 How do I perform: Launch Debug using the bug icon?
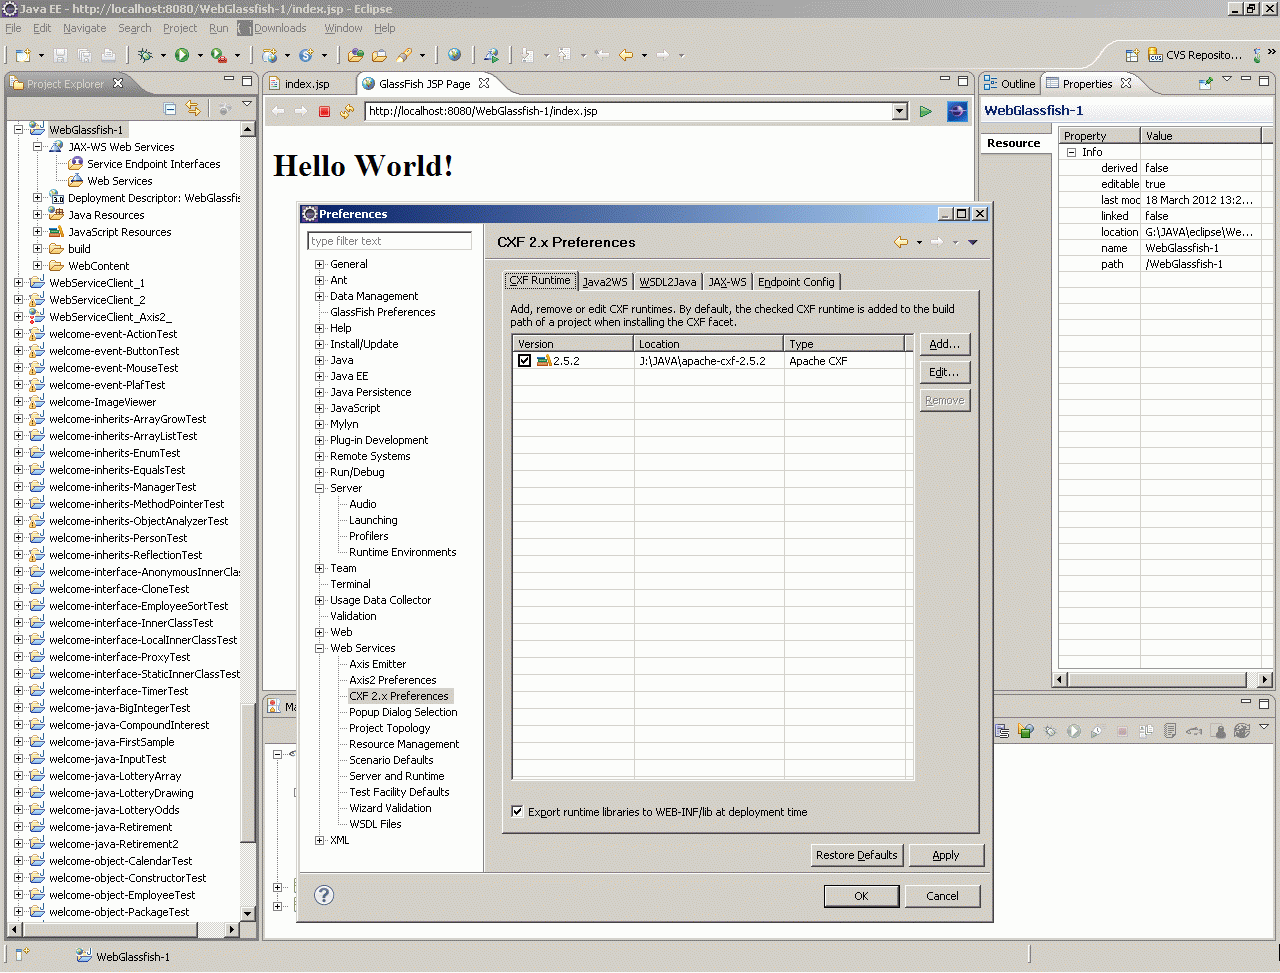click(x=145, y=55)
